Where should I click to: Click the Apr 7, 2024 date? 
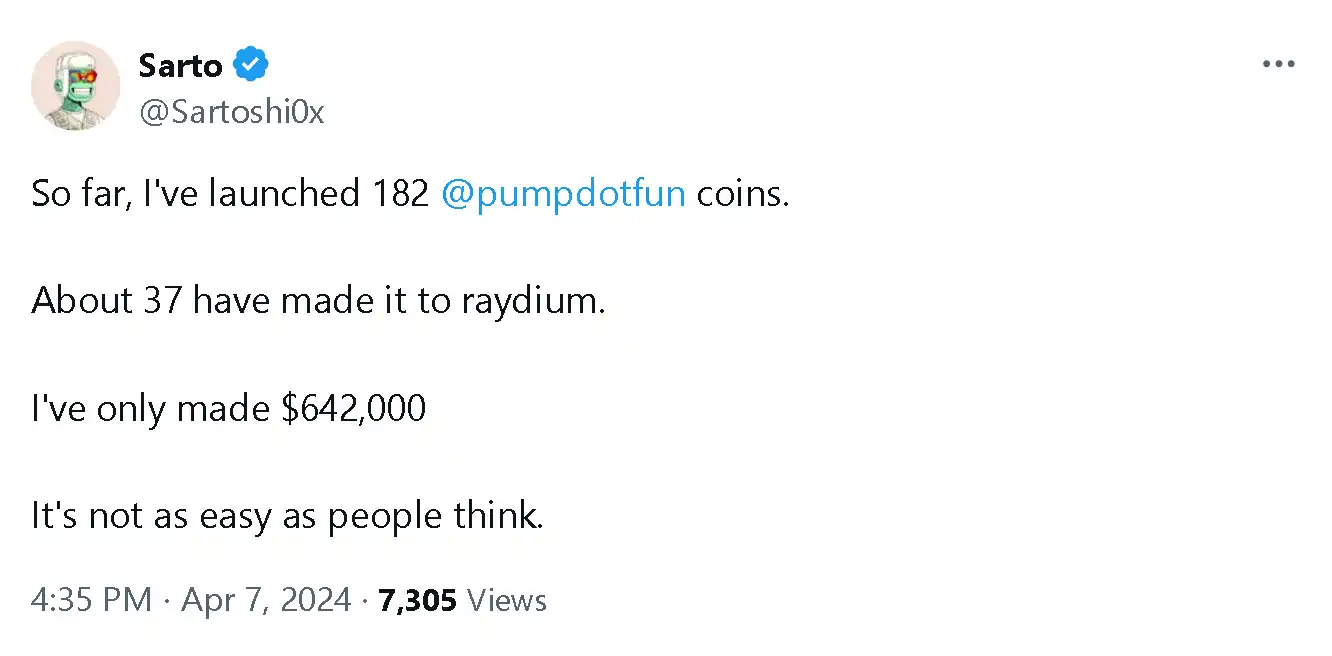pyautogui.click(x=265, y=600)
